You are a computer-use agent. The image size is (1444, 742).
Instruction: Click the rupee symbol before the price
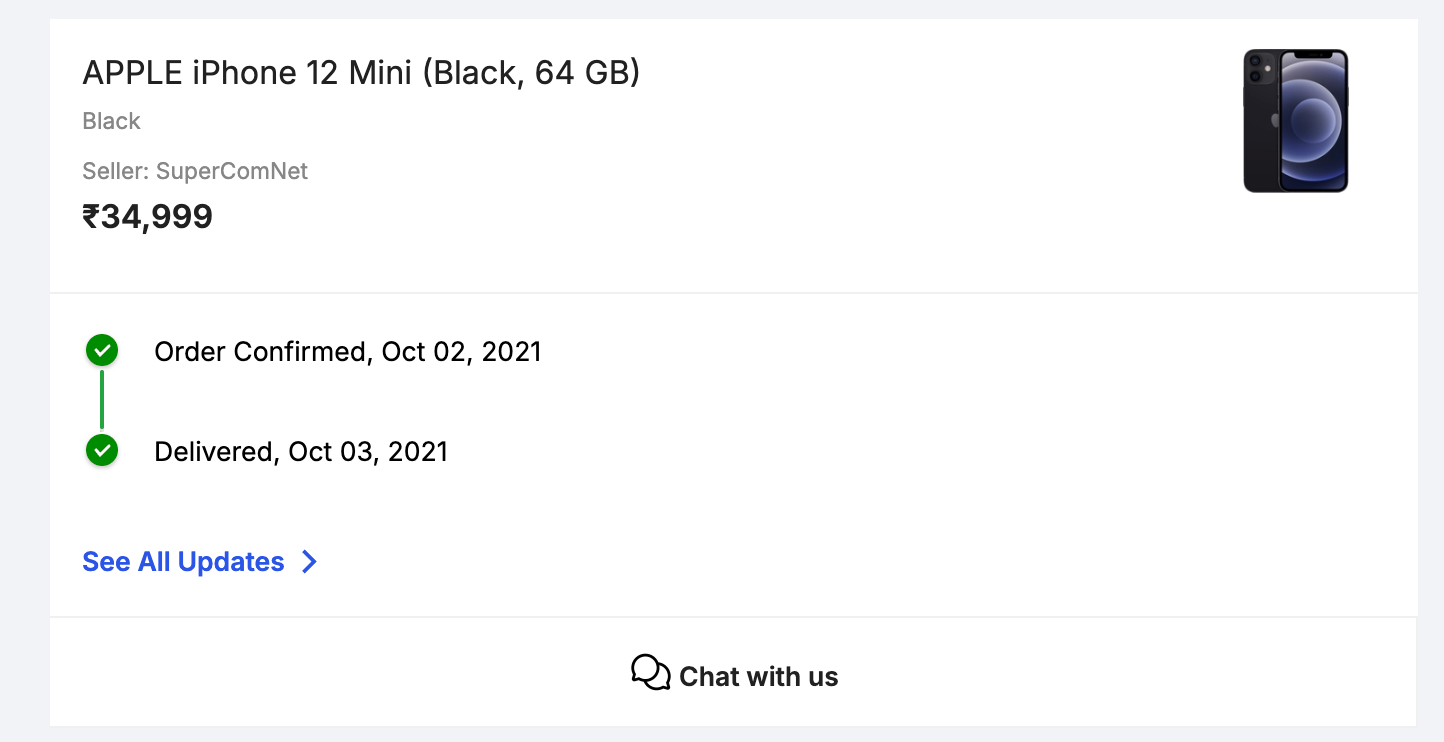(x=91, y=217)
